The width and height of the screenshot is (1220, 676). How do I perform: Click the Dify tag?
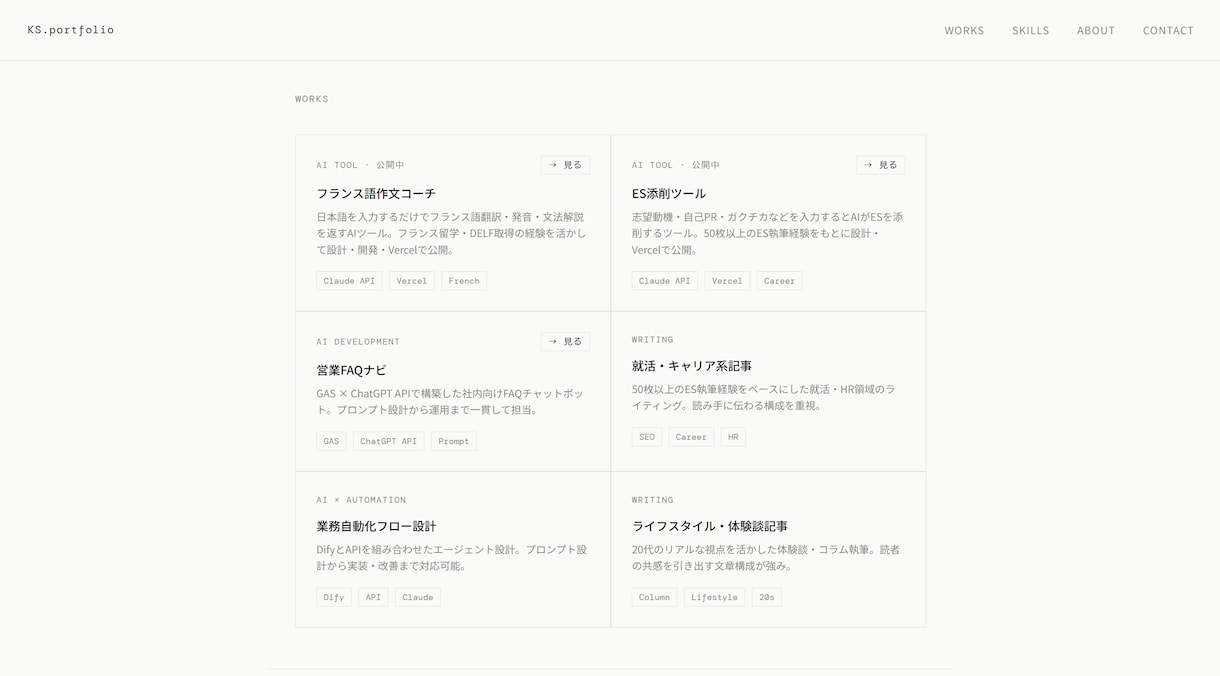coord(334,597)
